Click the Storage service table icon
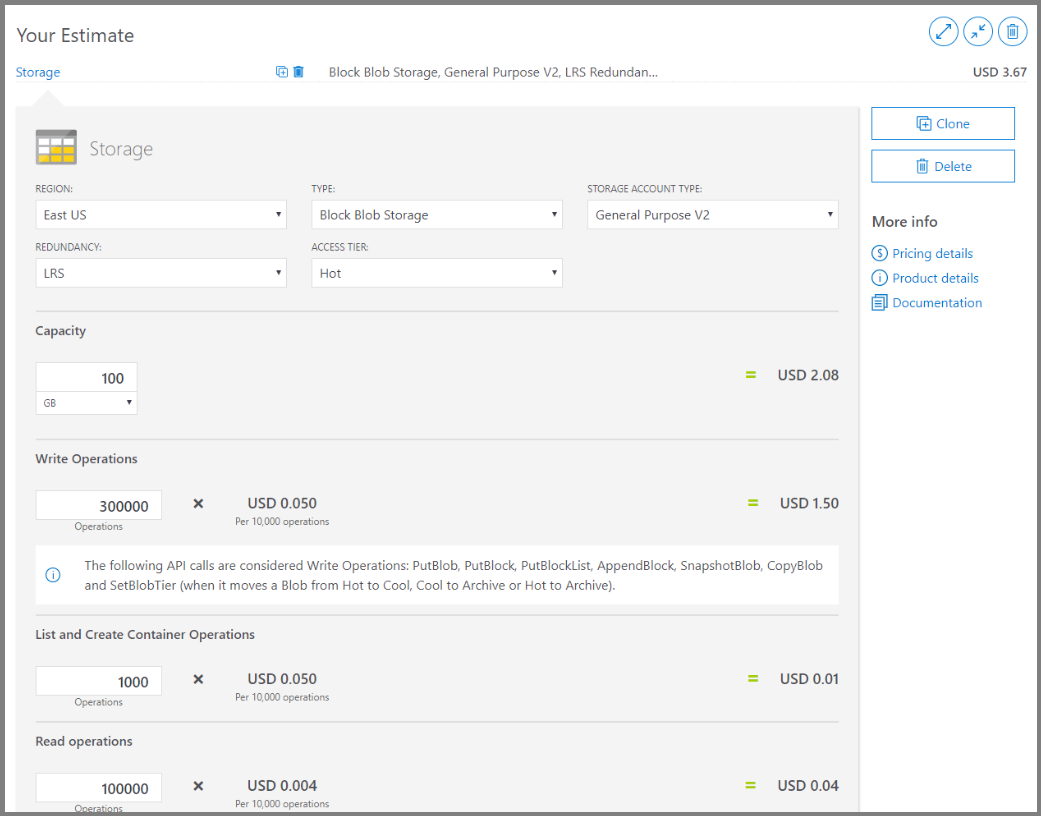1041x816 pixels. point(56,147)
